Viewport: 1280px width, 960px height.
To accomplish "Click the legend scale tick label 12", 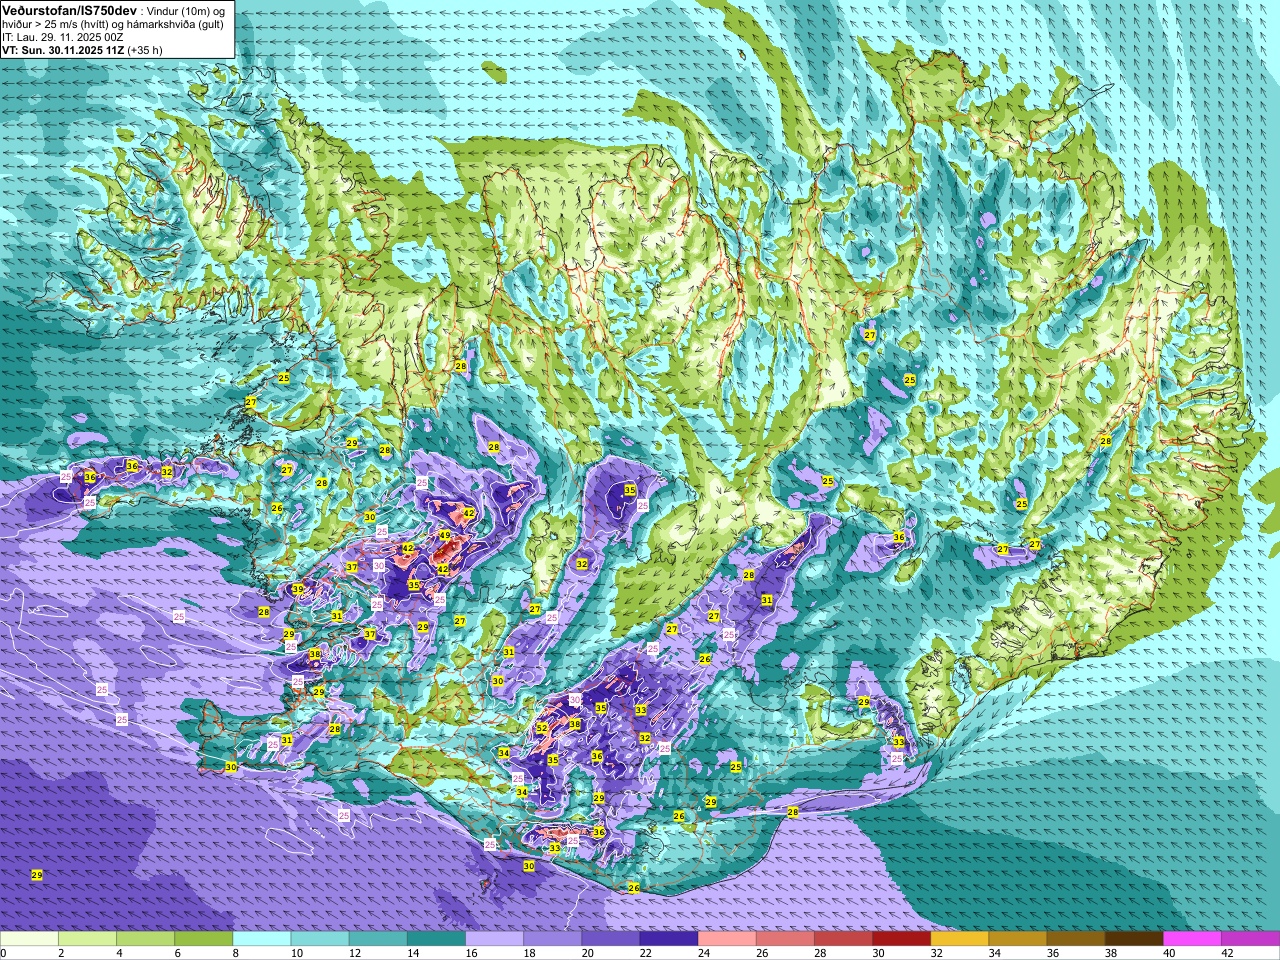I will 355,953.
